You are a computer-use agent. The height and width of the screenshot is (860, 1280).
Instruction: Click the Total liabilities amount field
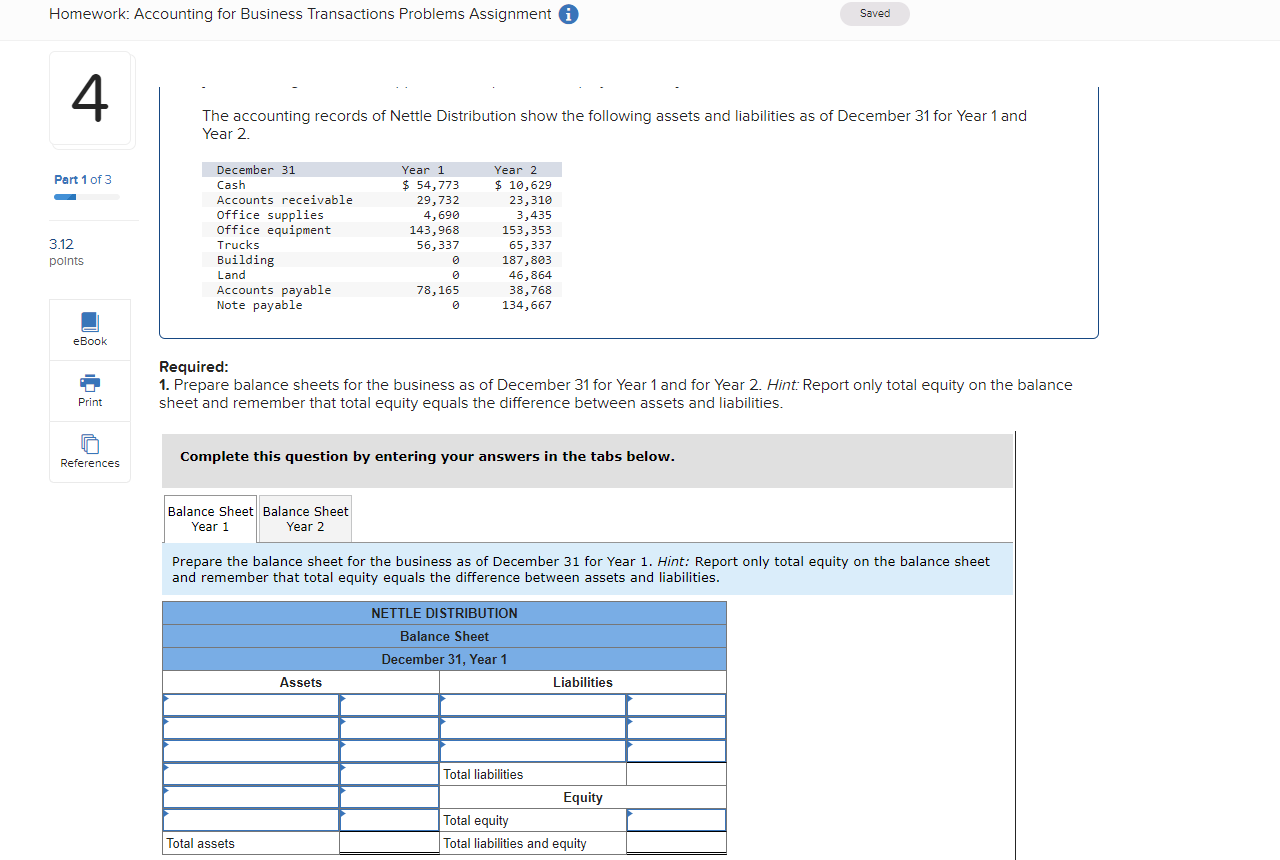pyautogui.click(x=676, y=774)
